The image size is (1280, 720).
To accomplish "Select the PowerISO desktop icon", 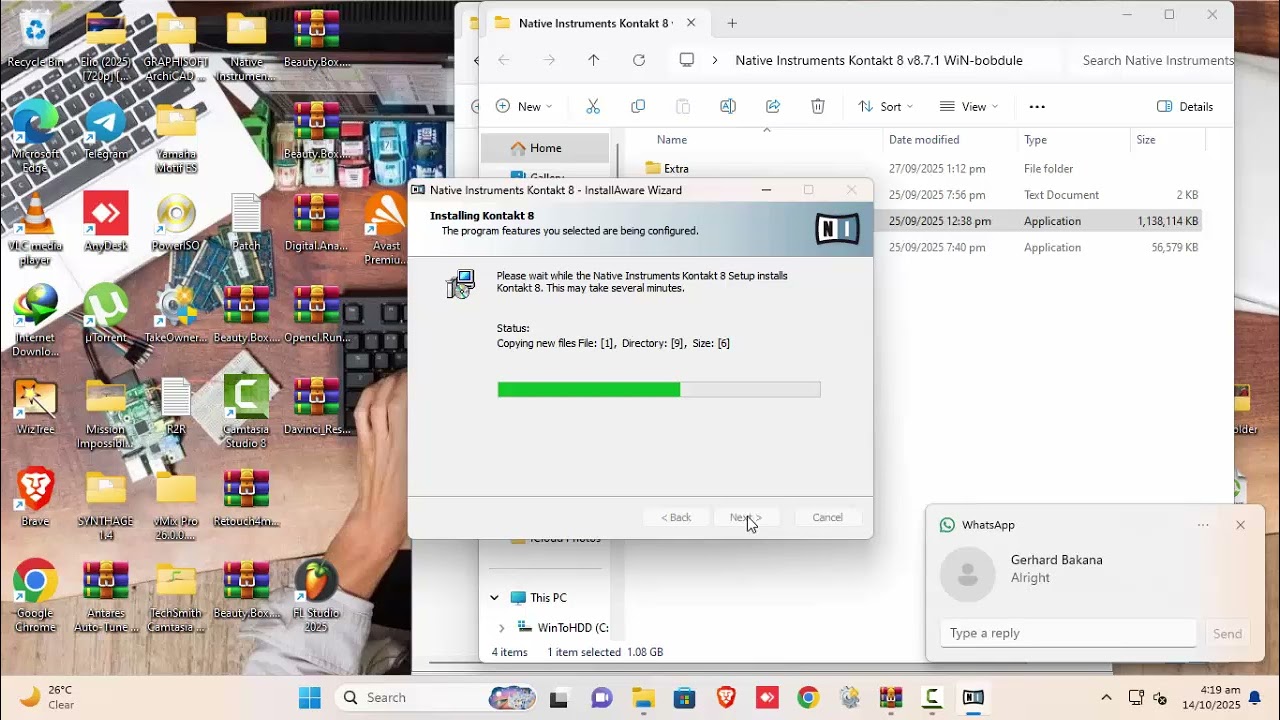I will tap(176, 222).
